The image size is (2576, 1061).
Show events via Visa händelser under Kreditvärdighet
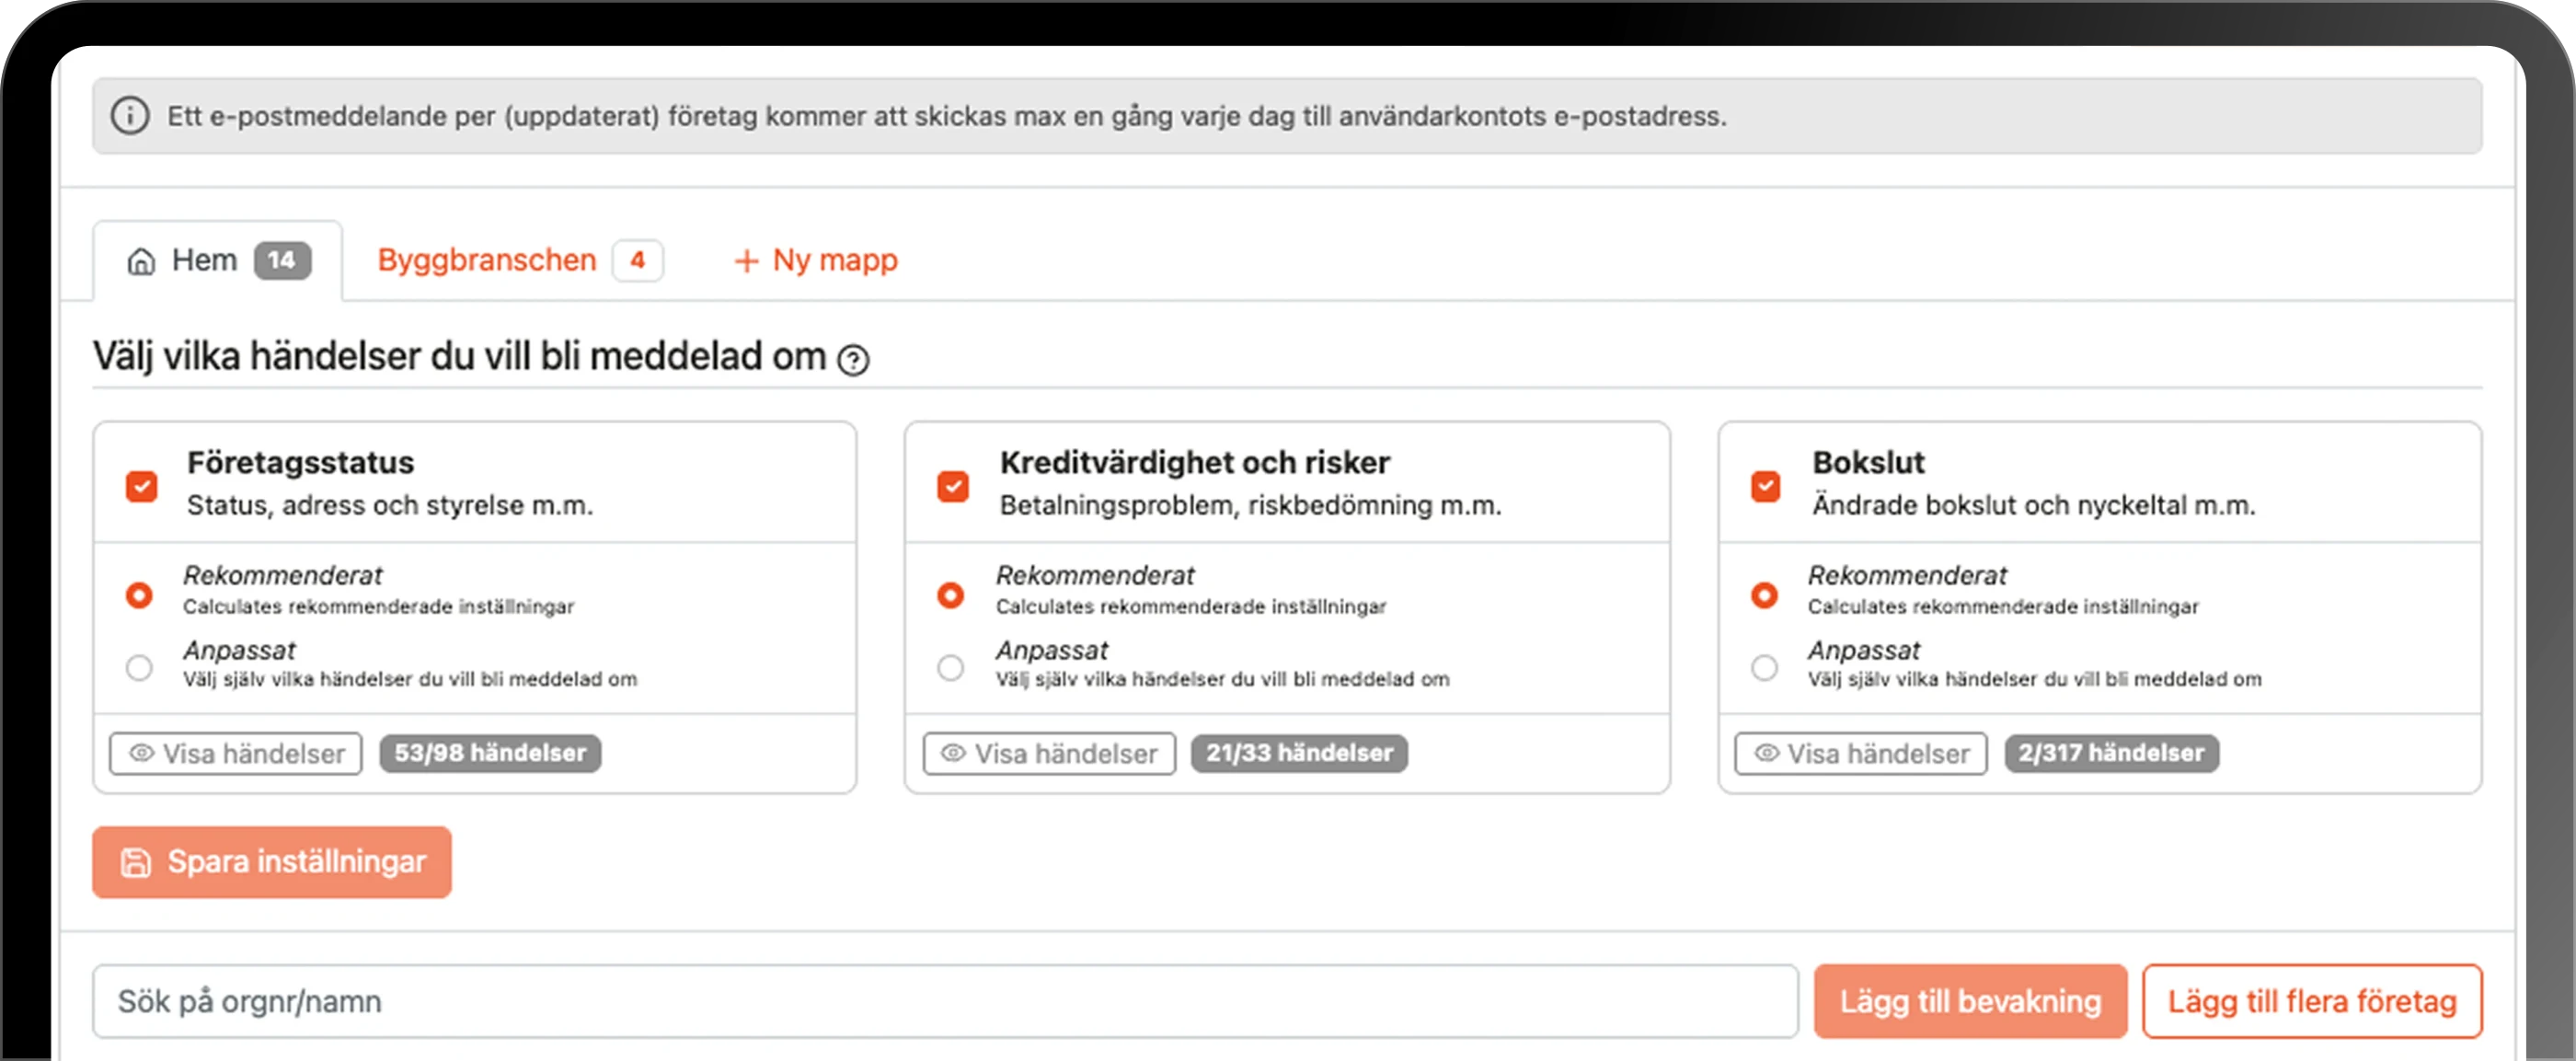pyautogui.click(x=1049, y=753)
